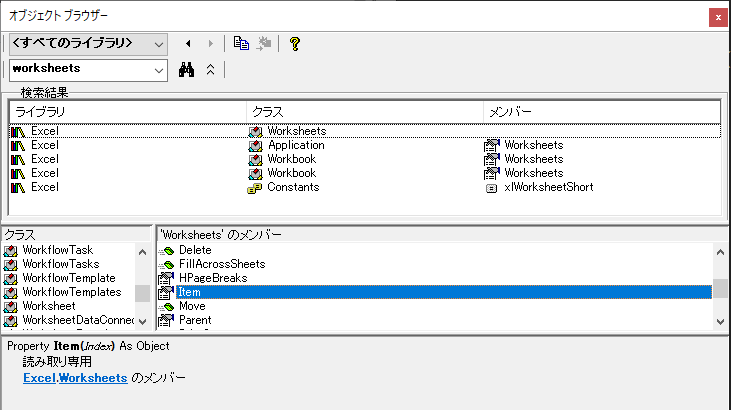Select Worksheet in the class list
This screenshot has height=410, width=731.
pos(48,306)
